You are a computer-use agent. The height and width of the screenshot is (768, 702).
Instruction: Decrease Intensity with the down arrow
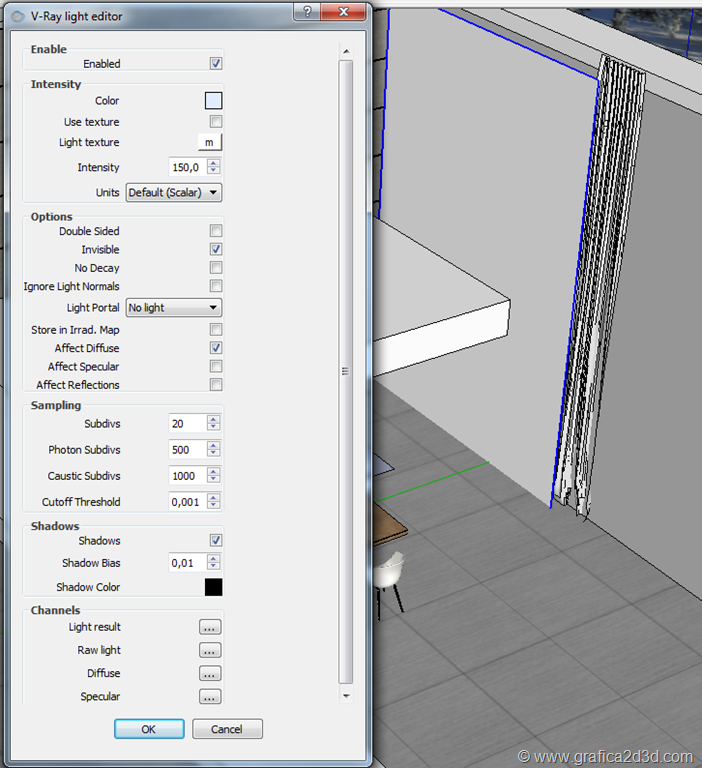click(214, 171)
